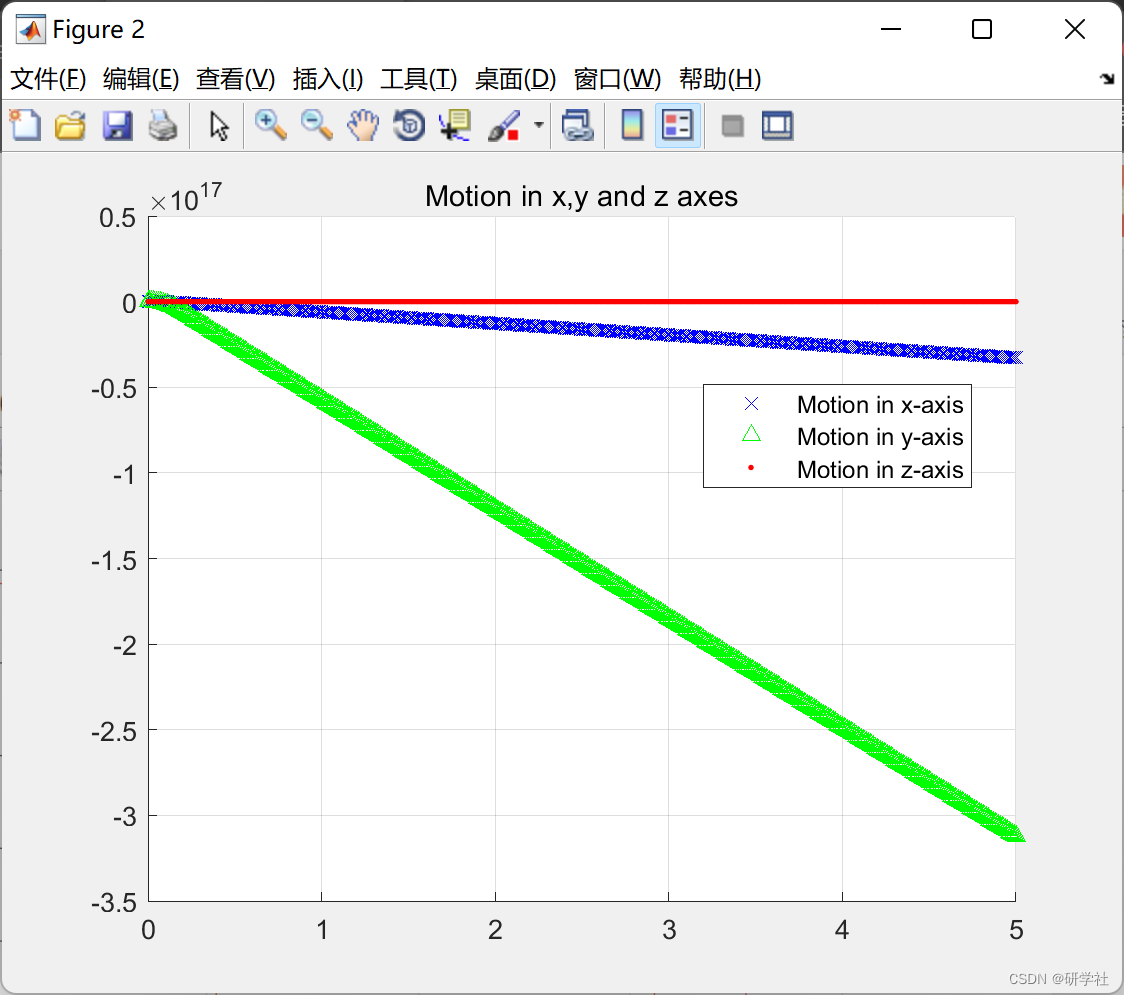1124x995 pixels.
Task: Click Hide Plot Tools icon
Action: [732, 125]
